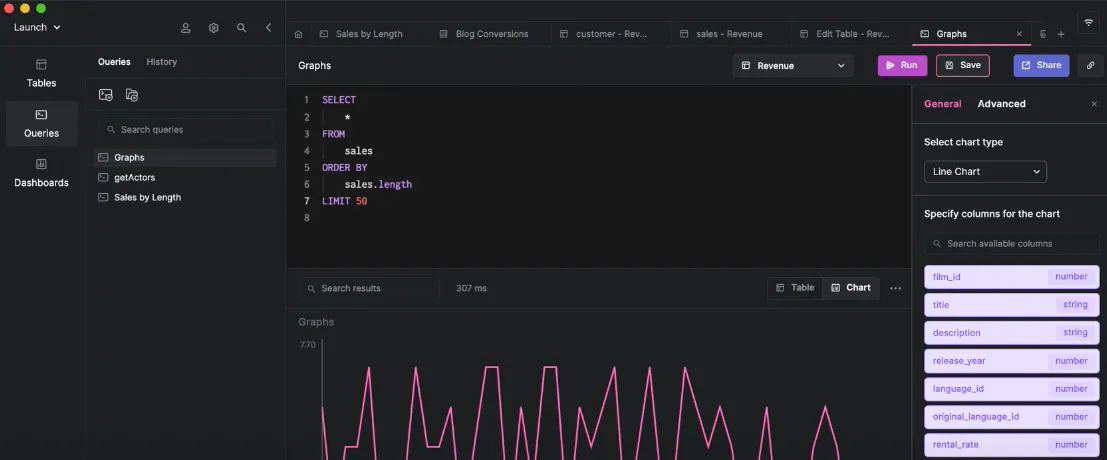Run the query
Viewport: 1107px width, 460px height.
coord(901,65)
